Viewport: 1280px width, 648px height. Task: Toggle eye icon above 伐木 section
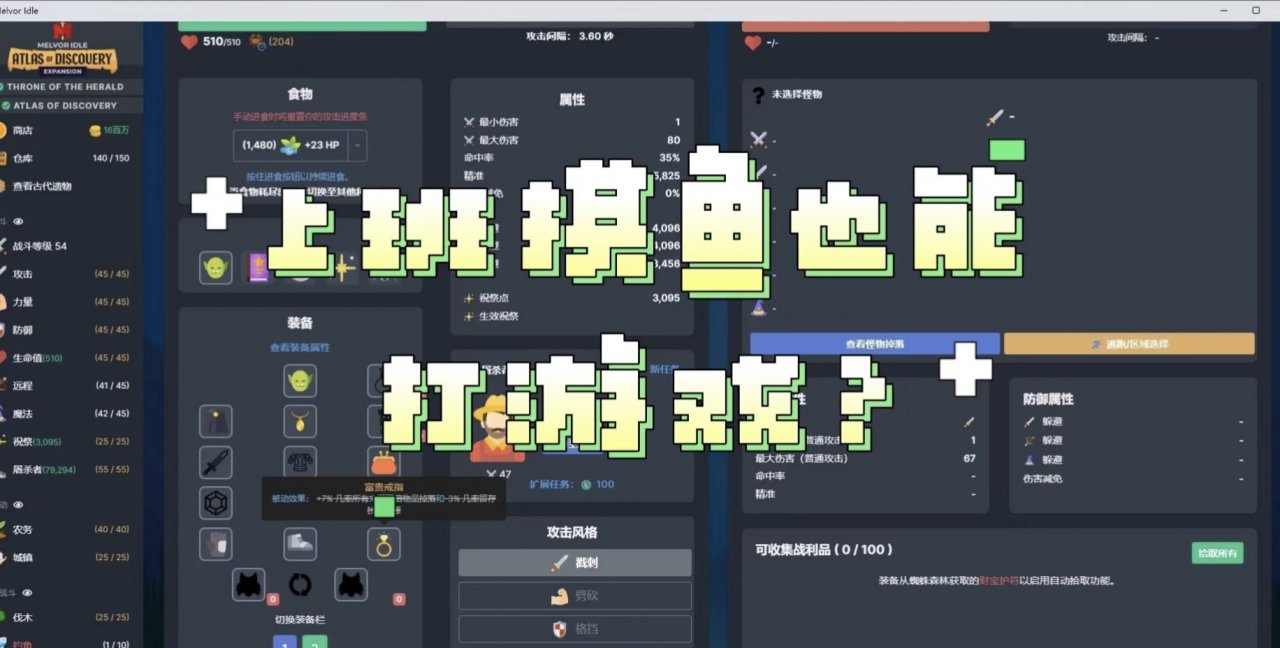point(28,593)
